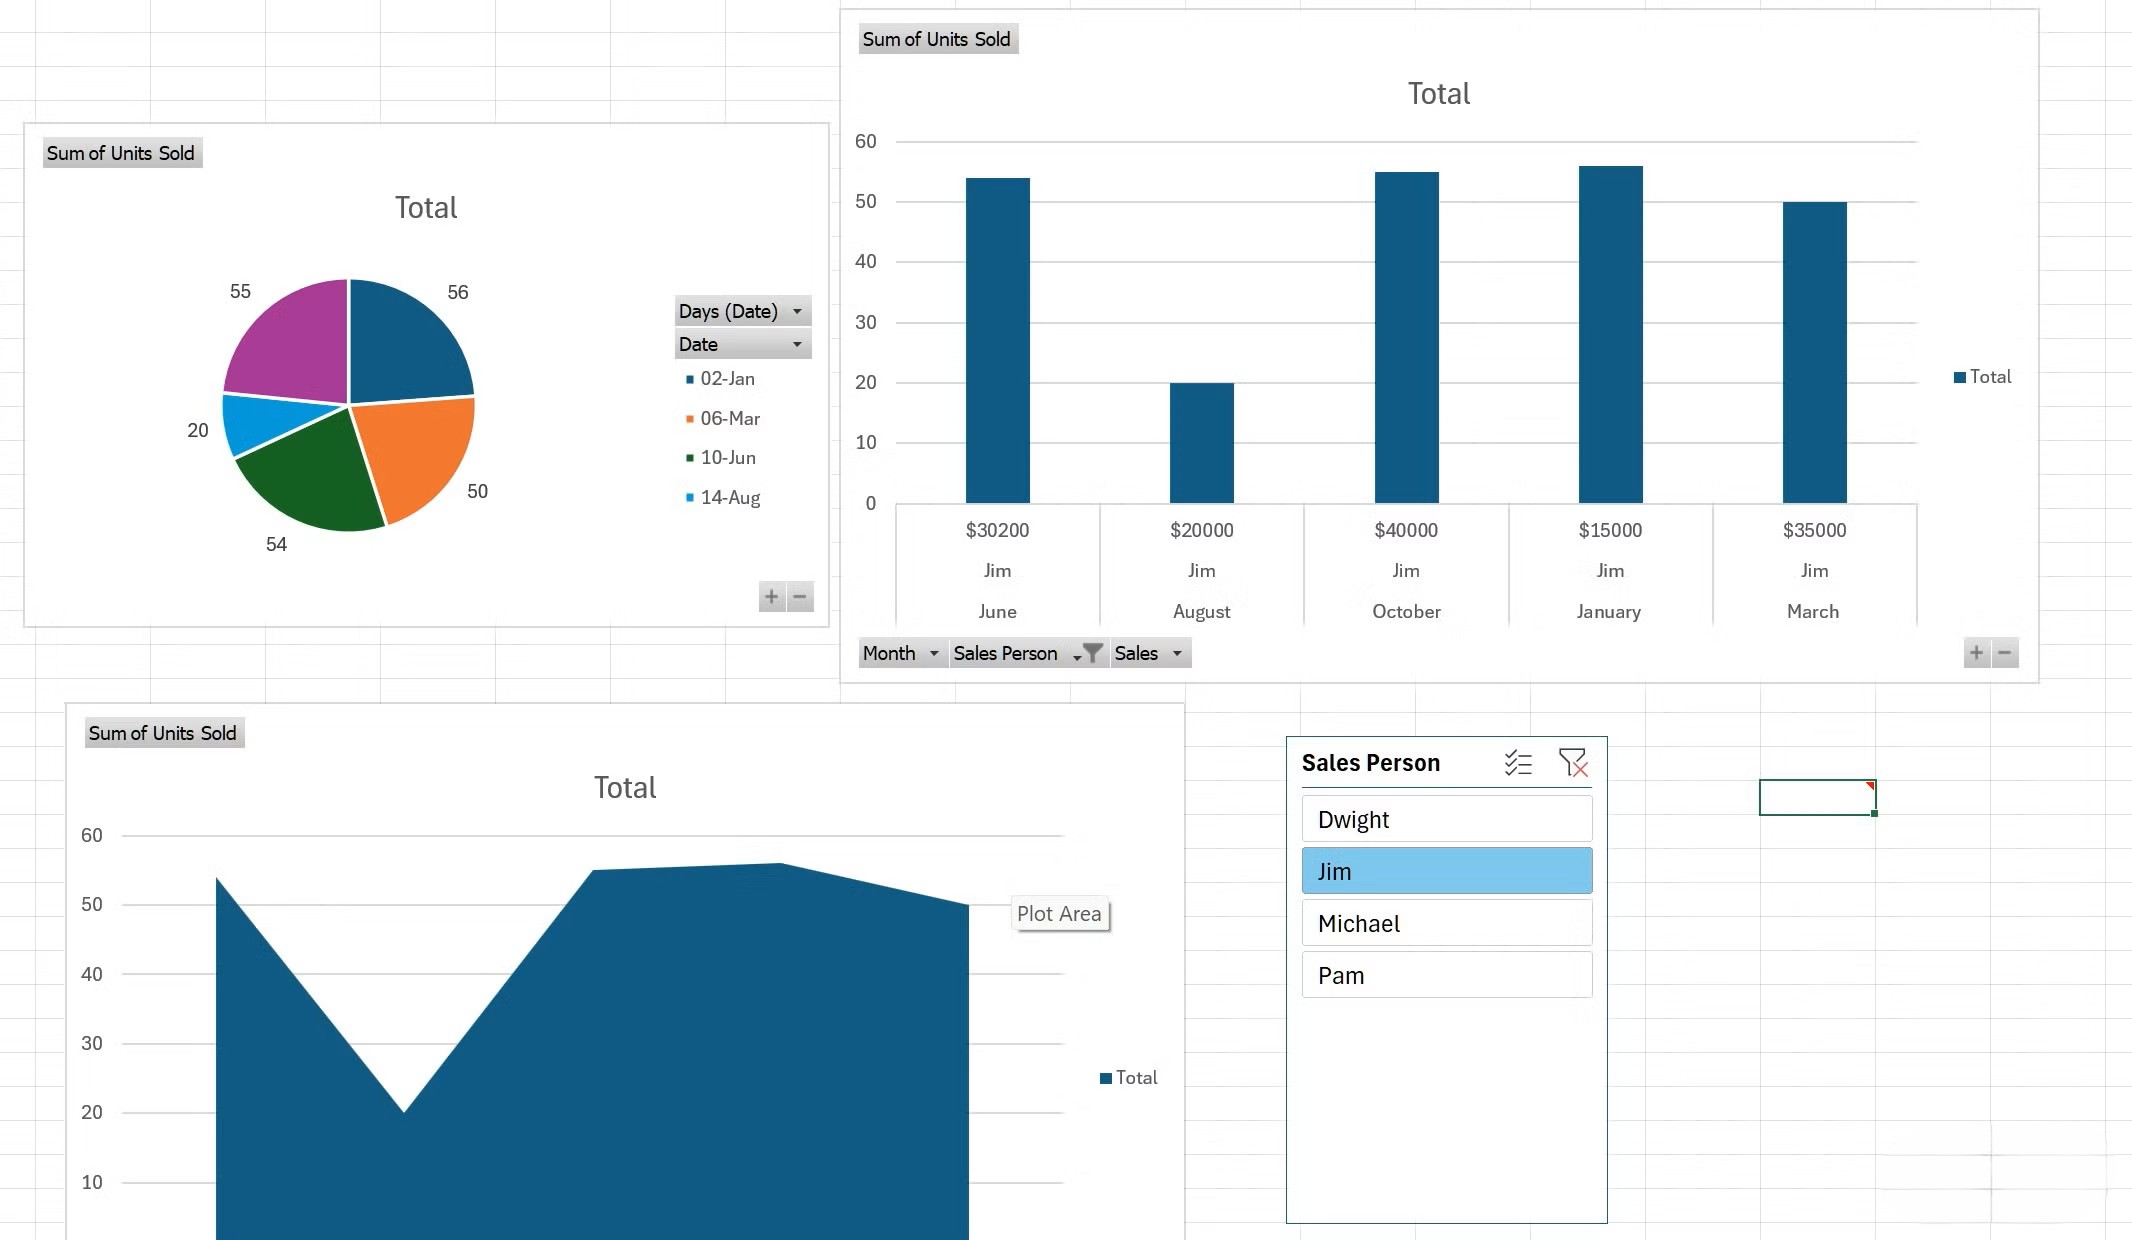Click the Sum of Units Sold button on area chart
Image resolution: width=2132 pixels, height=1240 pixels.
coord(163,732)
